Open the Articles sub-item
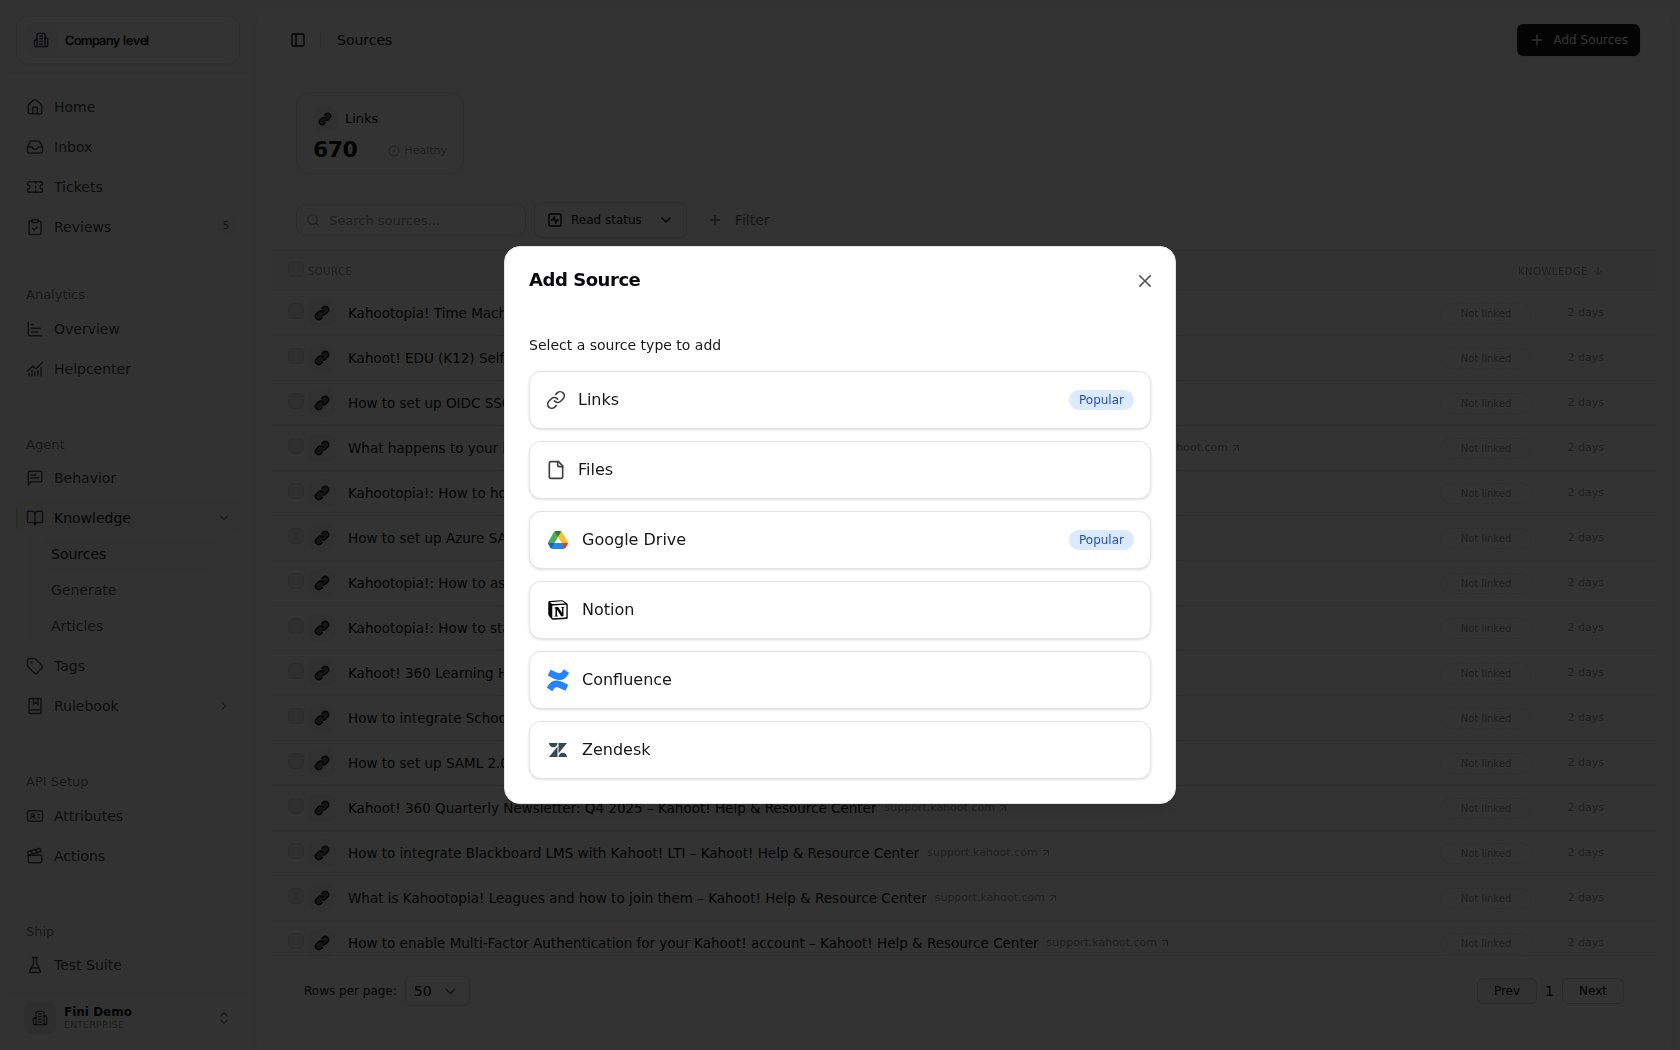The height and width of the screenshot is (1050, 1680). point(77,626)
